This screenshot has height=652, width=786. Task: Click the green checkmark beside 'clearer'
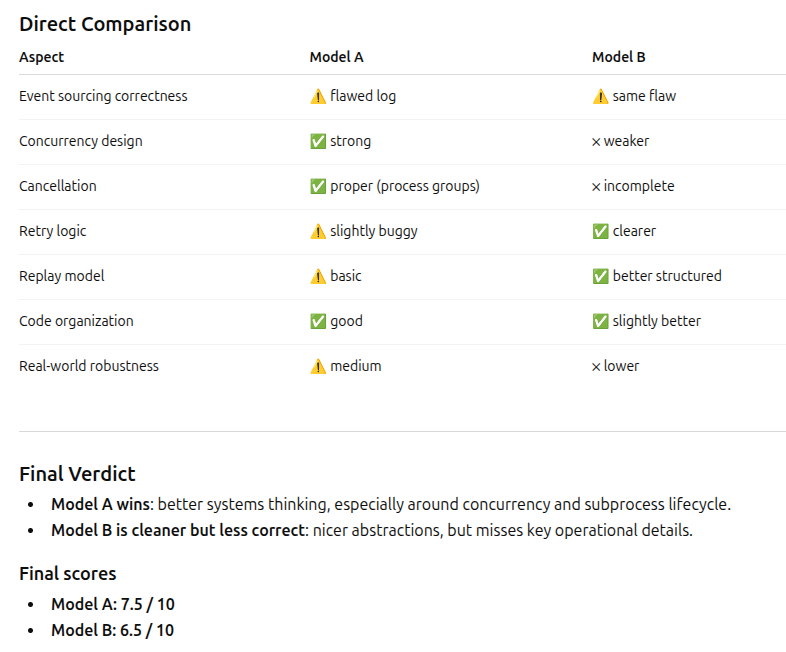pyautogui.click(x=600, y=232)
